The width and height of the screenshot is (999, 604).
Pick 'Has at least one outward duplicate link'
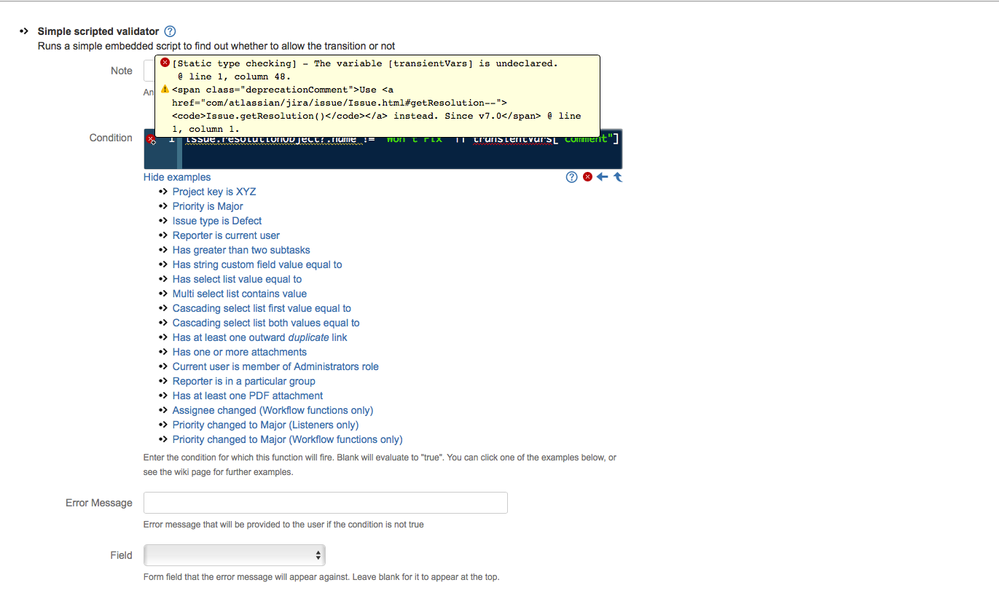click(259, 338)
